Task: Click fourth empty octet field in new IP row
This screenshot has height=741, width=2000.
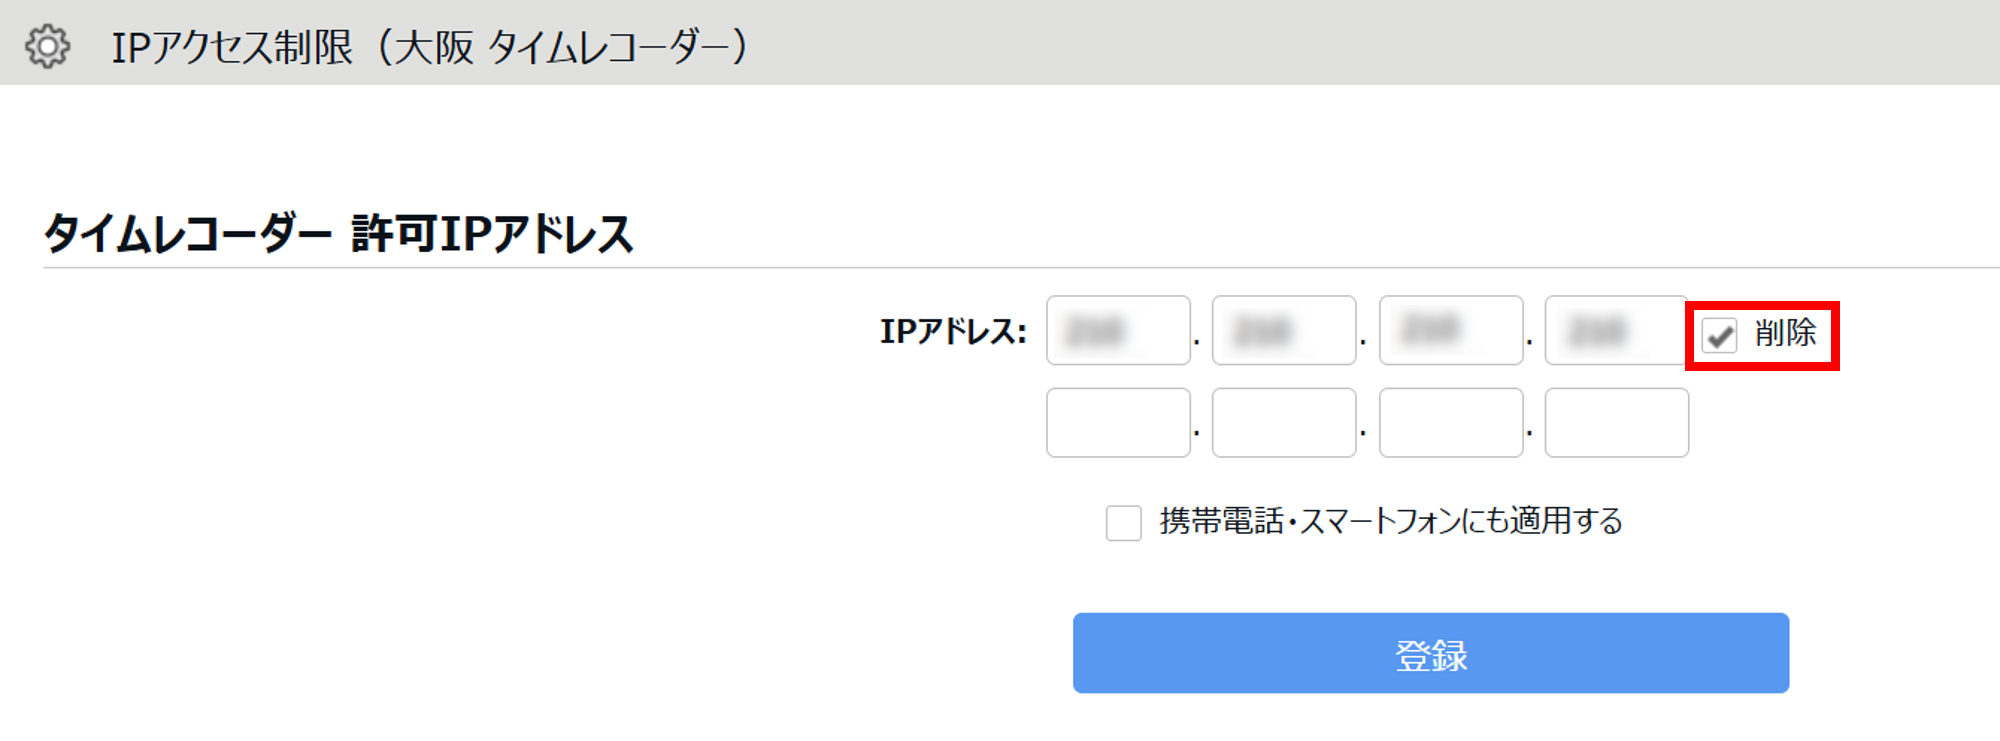Action: pos(1616,423)
